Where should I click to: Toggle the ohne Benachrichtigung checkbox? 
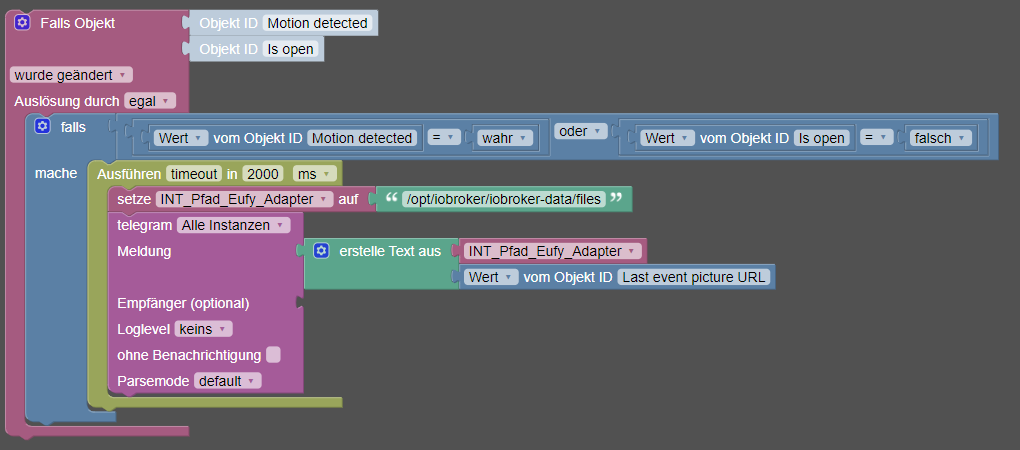tap(273, 354)
